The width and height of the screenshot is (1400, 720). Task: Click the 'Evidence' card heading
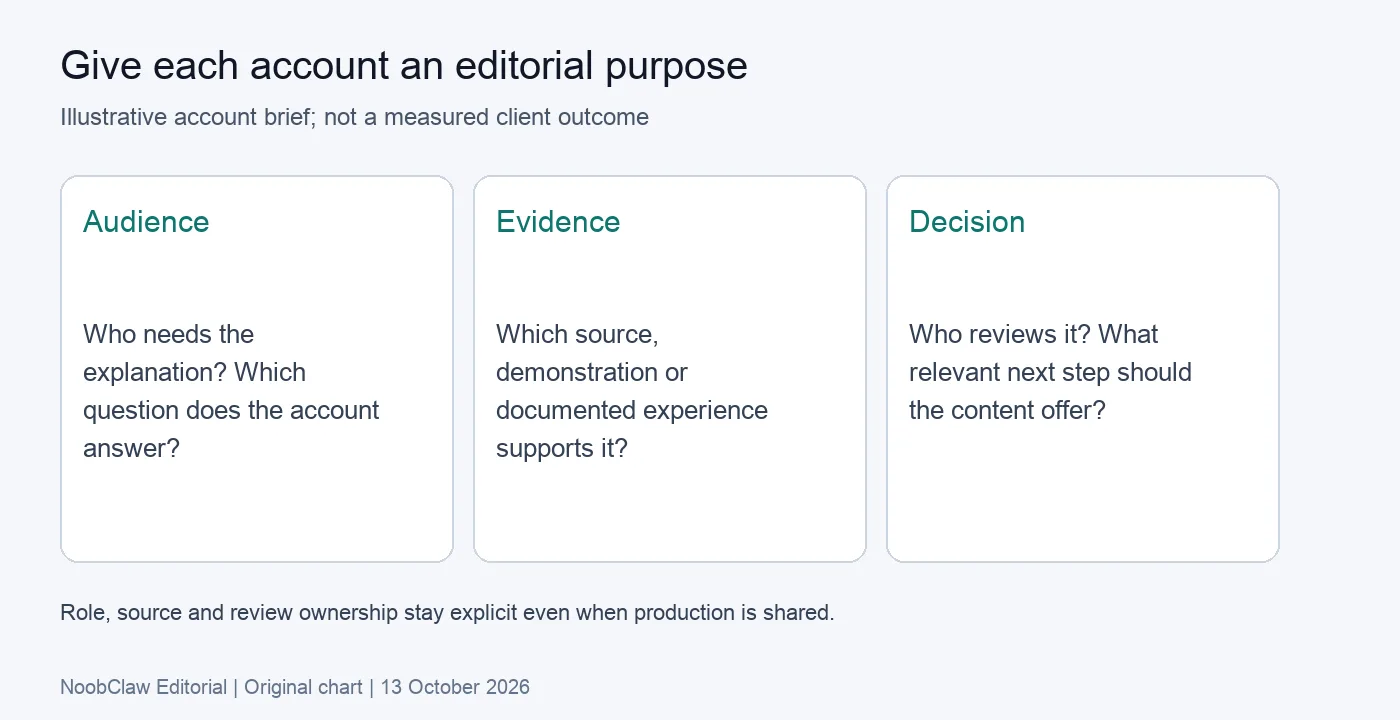558,221
